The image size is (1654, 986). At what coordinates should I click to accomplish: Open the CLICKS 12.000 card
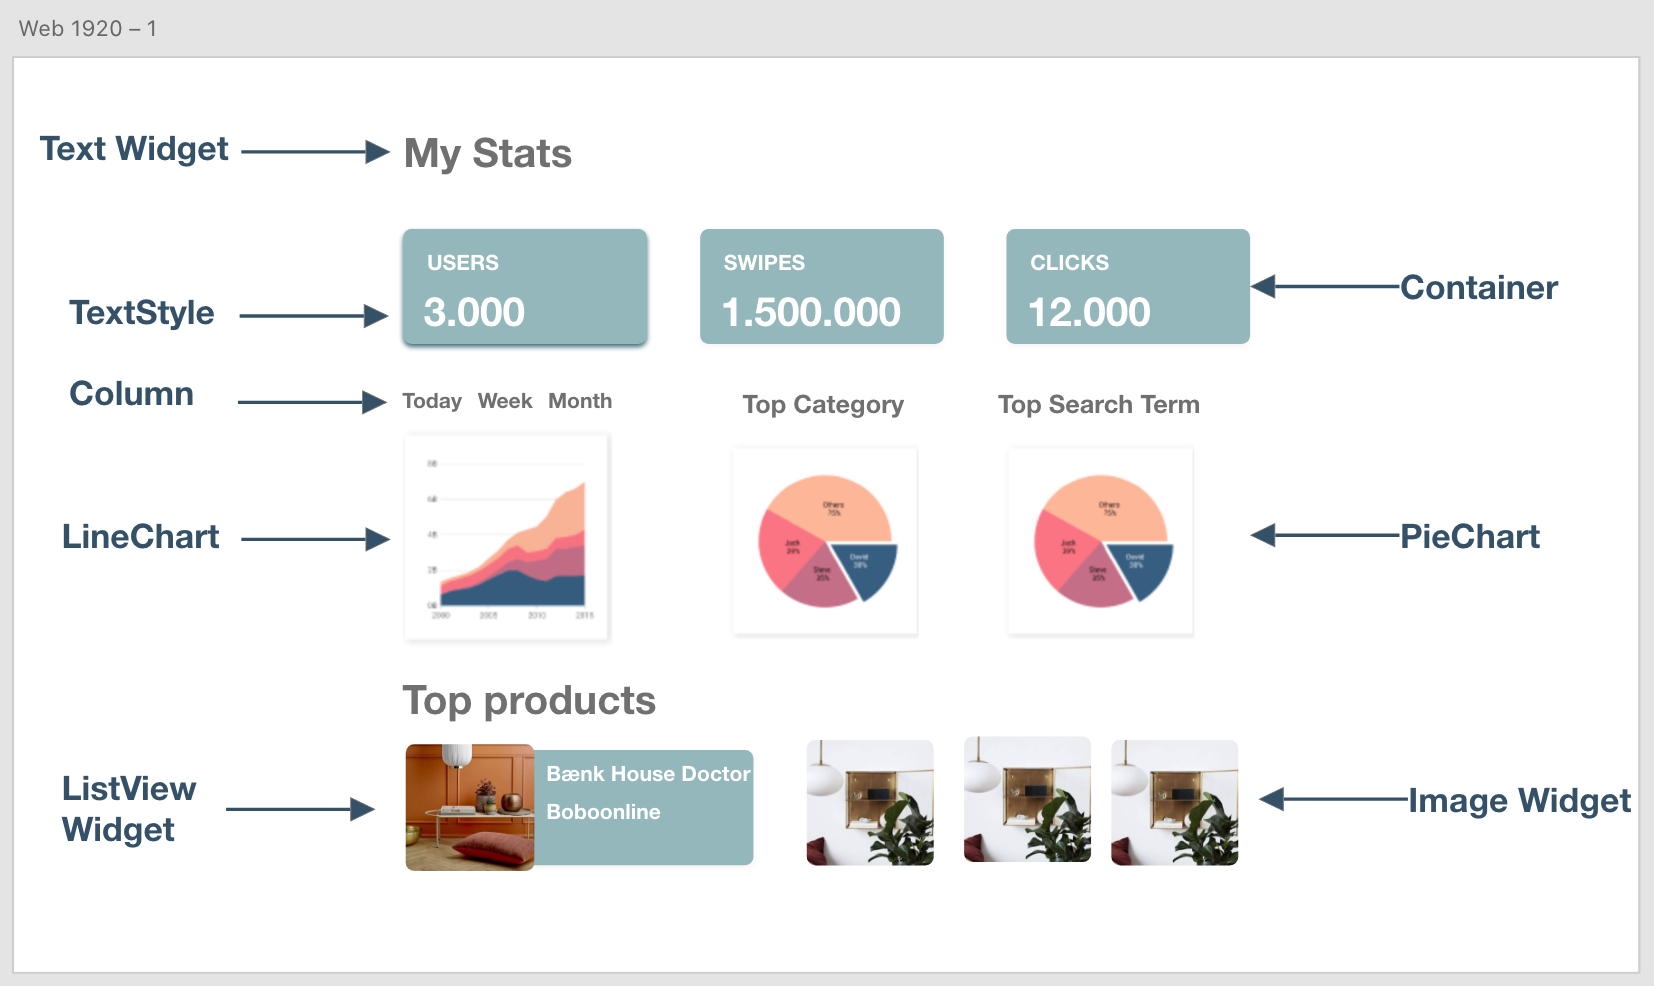tap(1128, 287)
